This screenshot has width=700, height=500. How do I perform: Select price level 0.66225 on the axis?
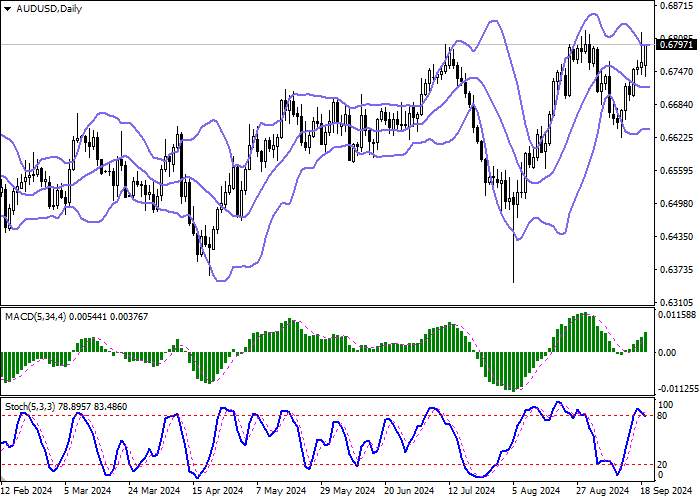676,138
